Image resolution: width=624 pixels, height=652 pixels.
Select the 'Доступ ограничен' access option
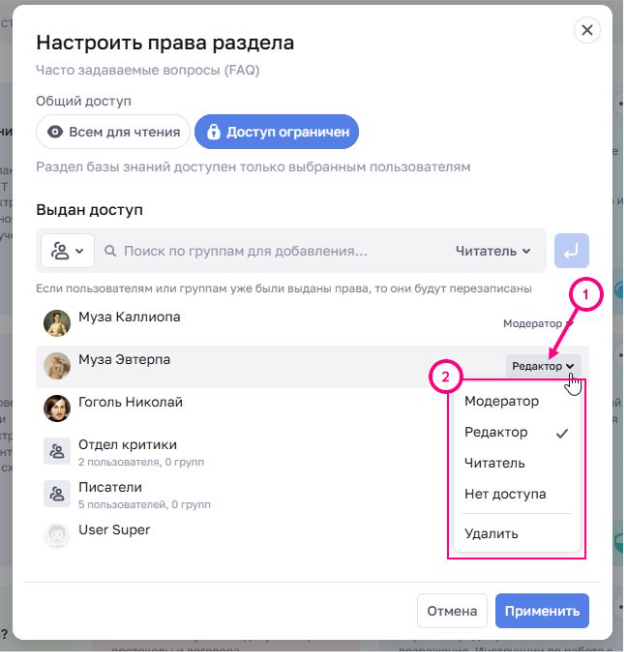click(x=276, y=132)
